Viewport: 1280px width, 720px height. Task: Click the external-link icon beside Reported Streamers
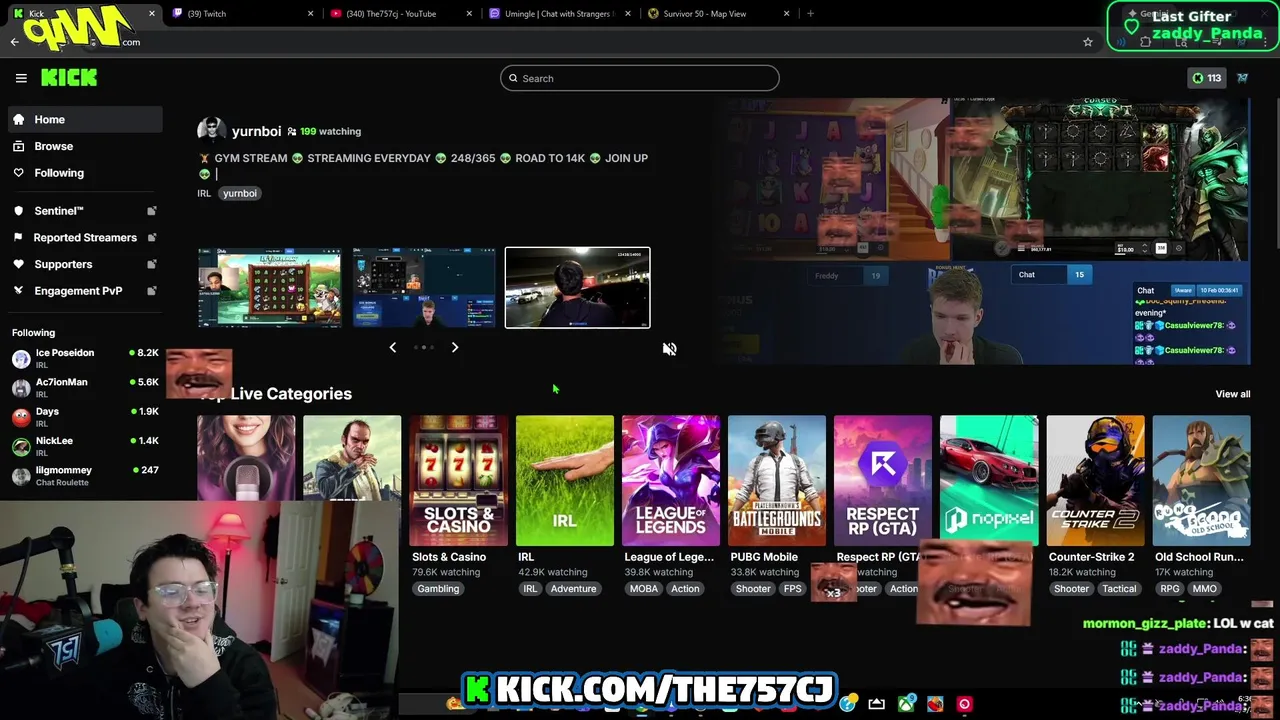pos(152,238)
